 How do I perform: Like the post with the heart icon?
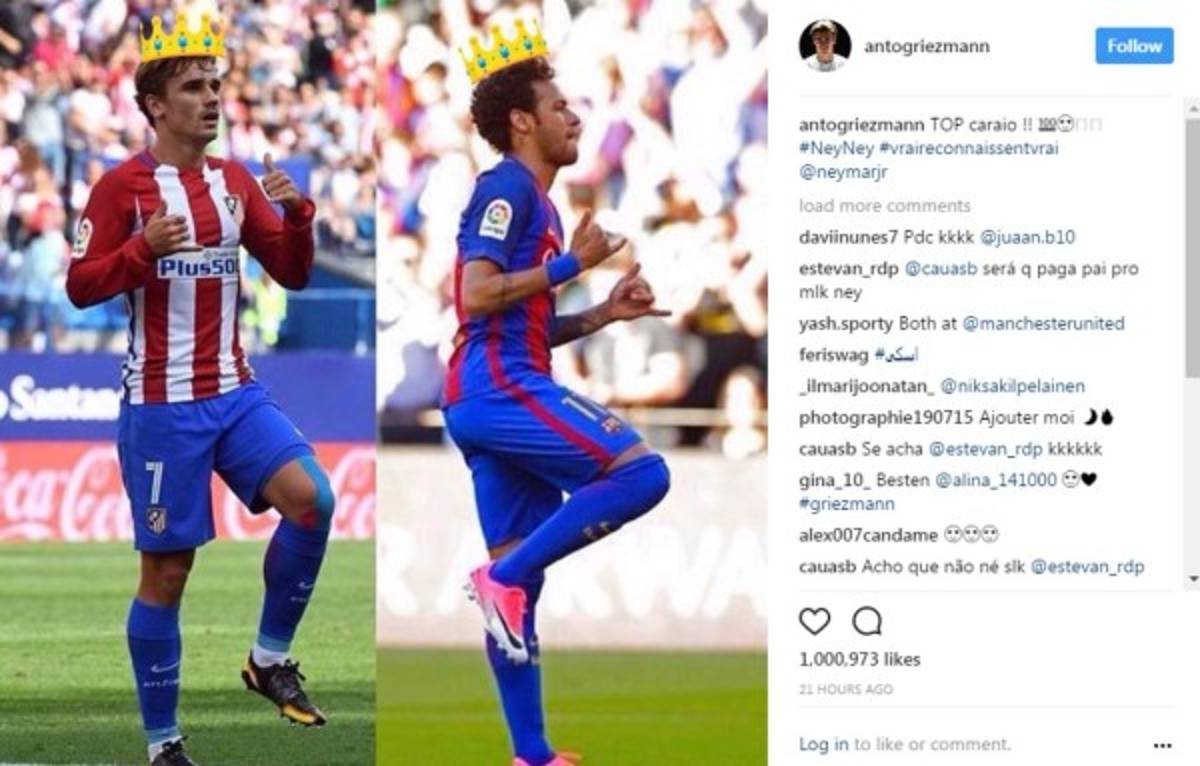tap(815, 621)
